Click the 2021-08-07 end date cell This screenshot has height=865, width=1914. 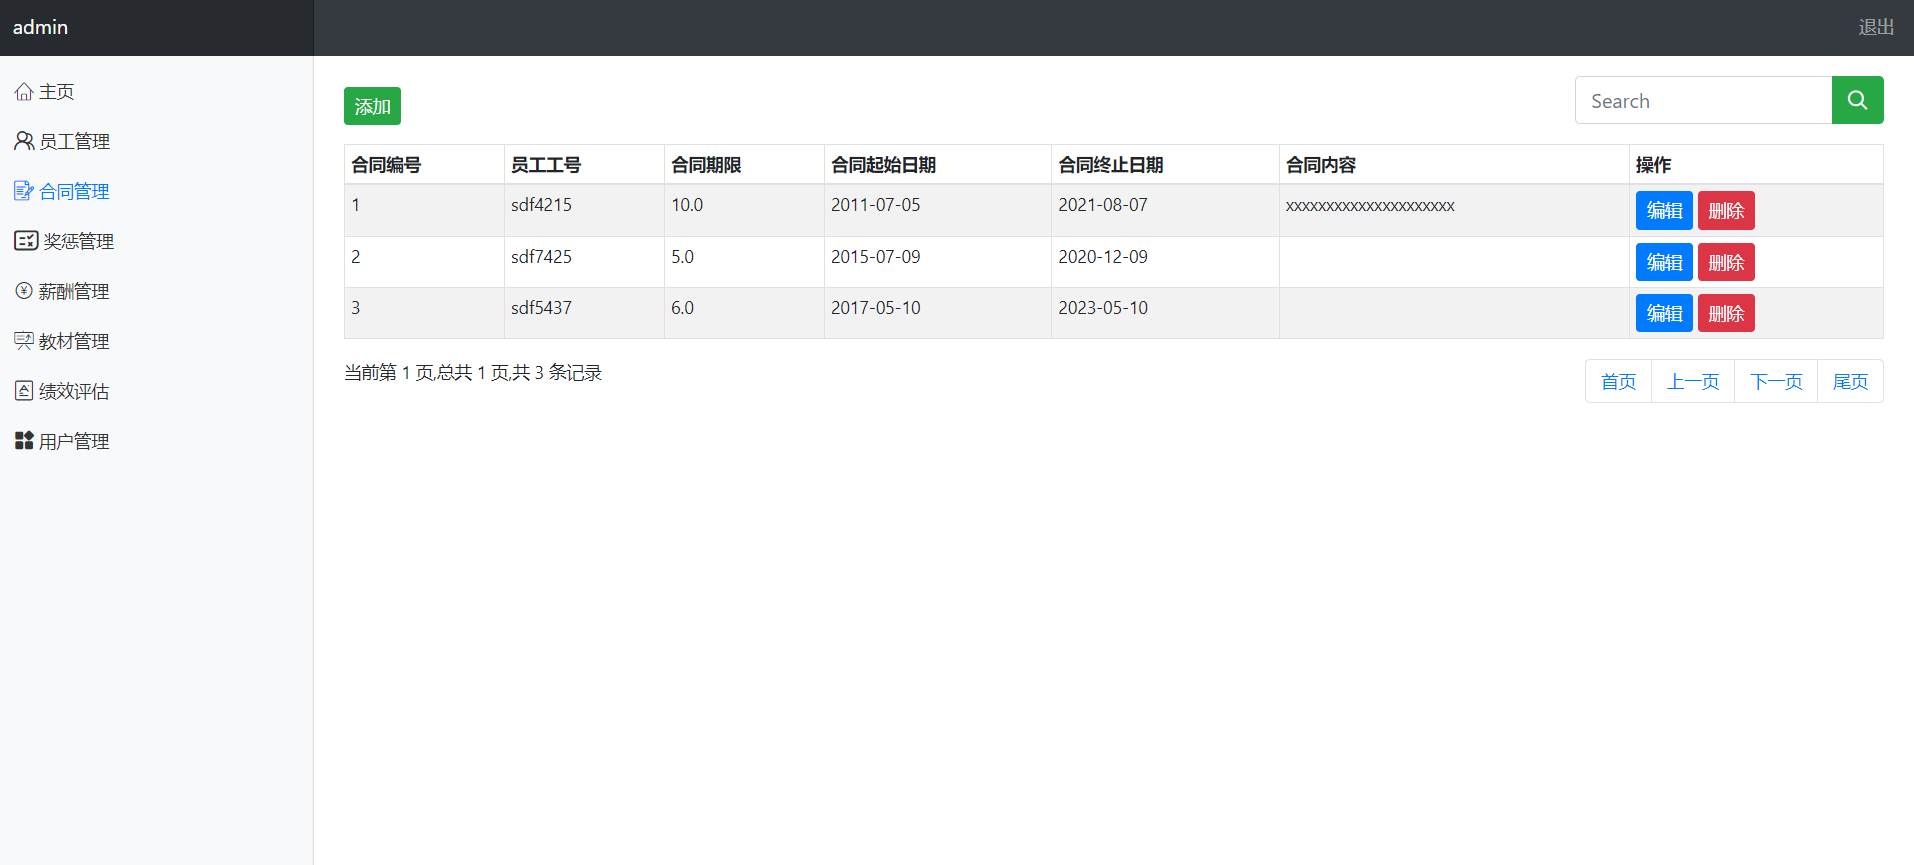click(x=1165, y=210)
